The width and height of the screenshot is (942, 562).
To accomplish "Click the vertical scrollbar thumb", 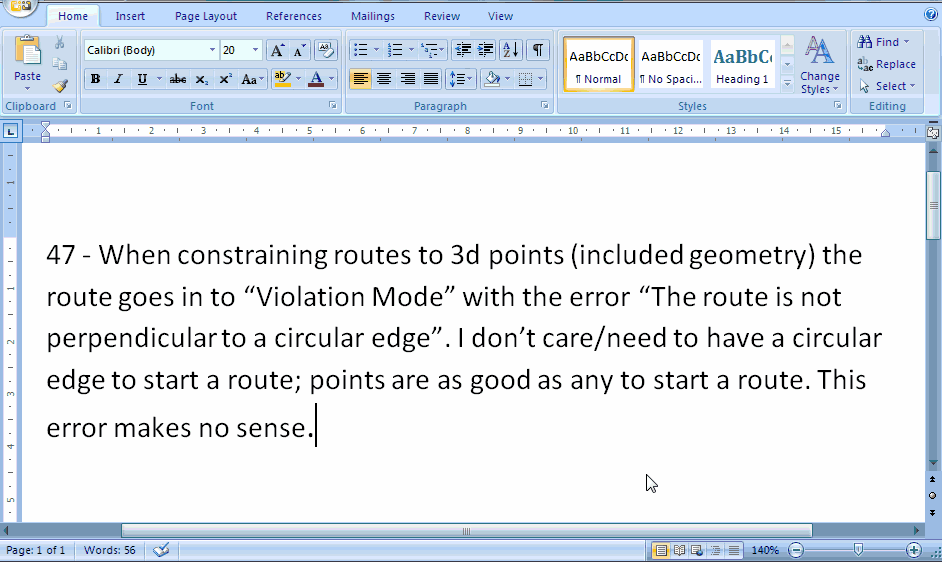I will (x=933, y=205).
